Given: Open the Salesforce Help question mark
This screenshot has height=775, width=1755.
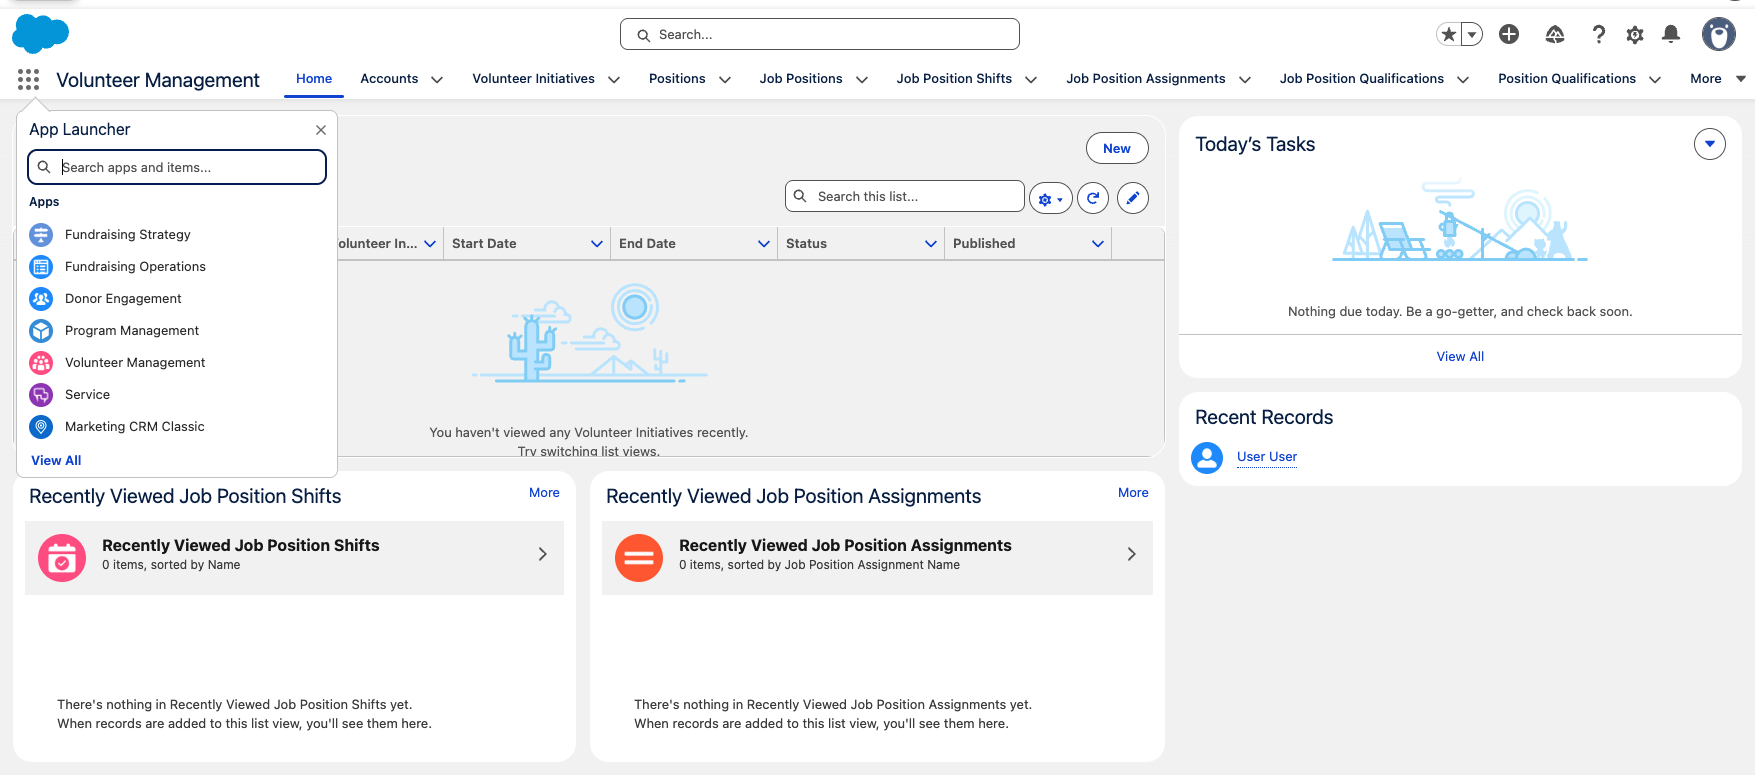Looking at the screenshot, I should [x=1598, y=35].
